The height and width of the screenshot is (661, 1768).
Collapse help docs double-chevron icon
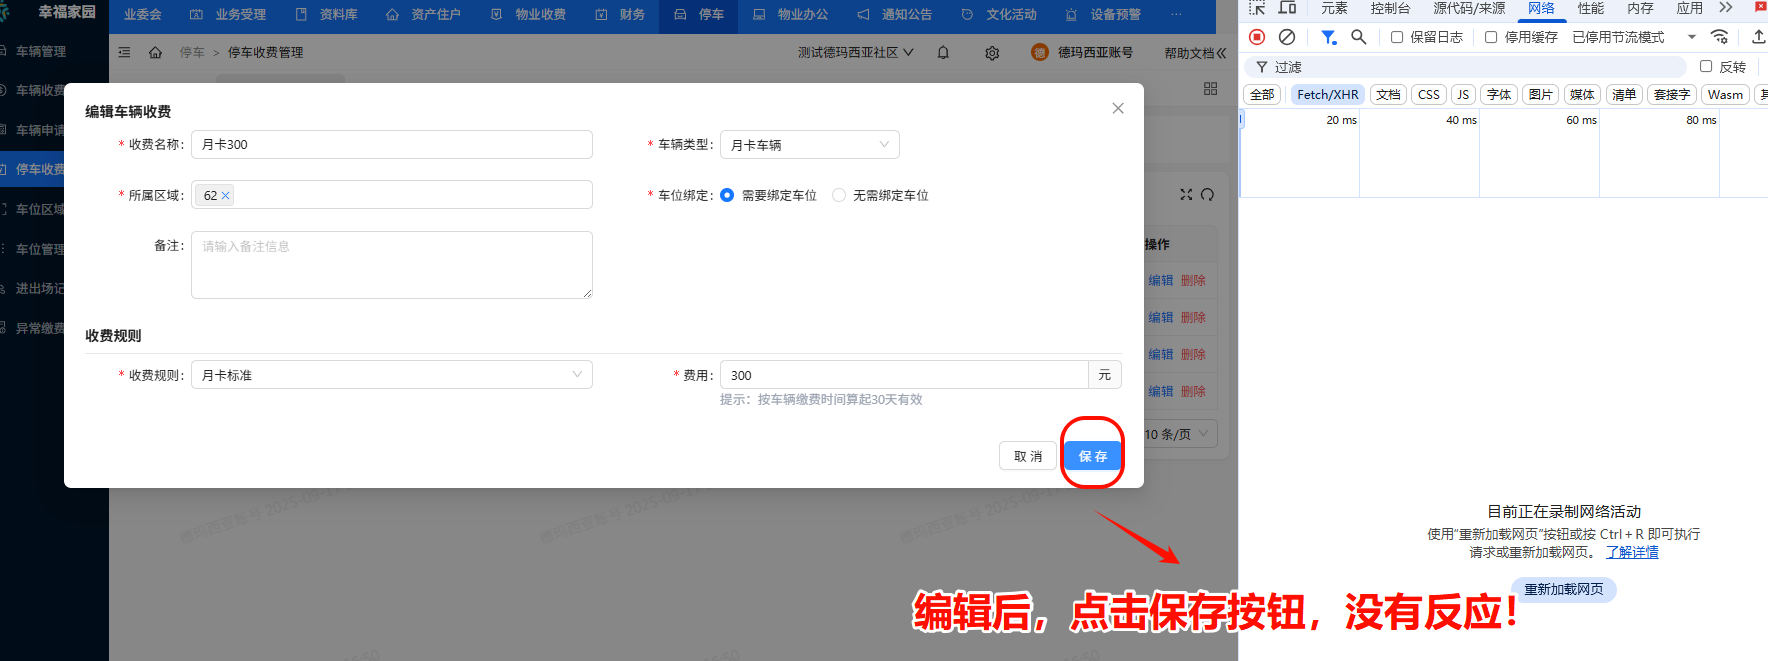point(1221,53)
